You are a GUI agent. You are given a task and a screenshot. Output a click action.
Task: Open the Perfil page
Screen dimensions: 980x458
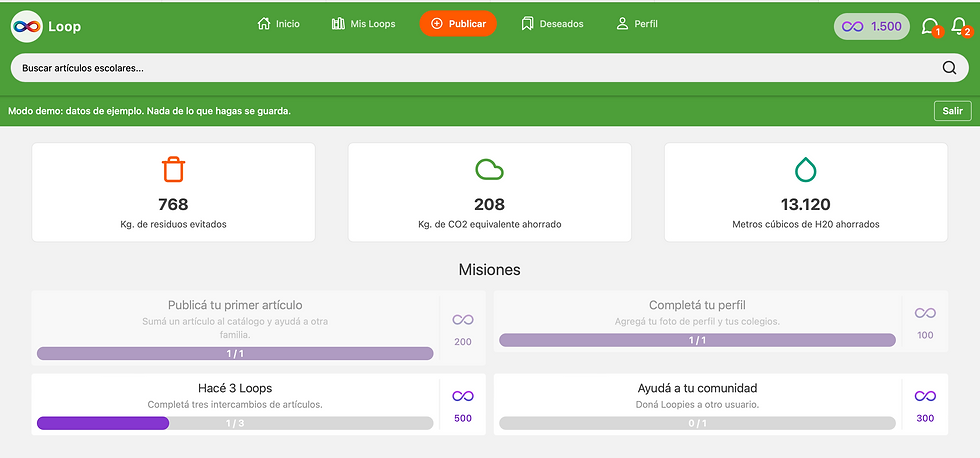[637, 24]
